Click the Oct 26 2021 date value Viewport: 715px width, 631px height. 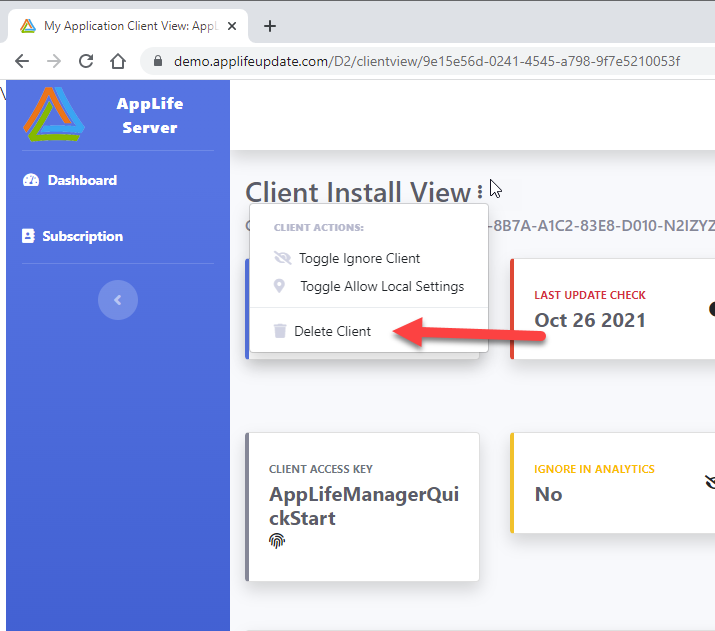point(590,321)
